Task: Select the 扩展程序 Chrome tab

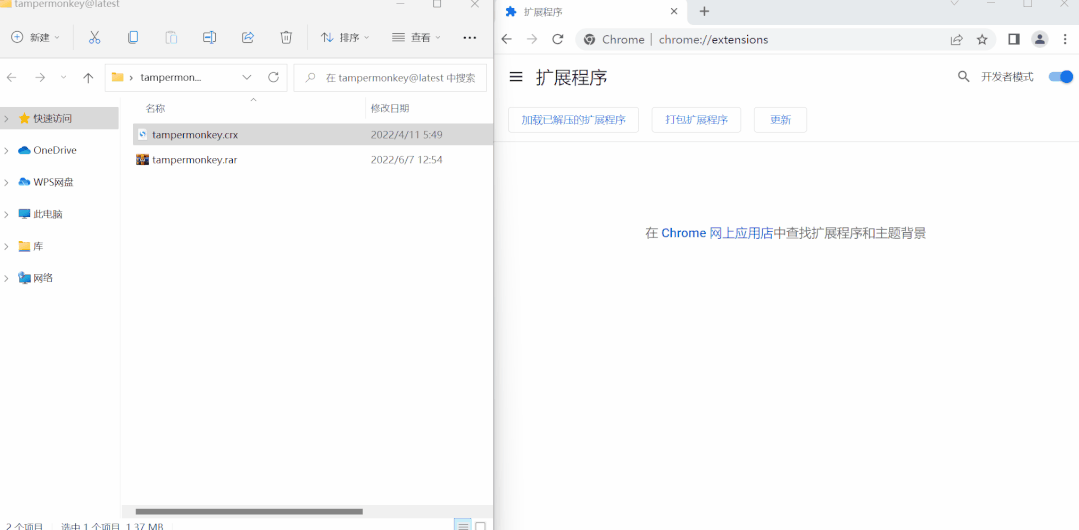Action: tap(592, 12)
